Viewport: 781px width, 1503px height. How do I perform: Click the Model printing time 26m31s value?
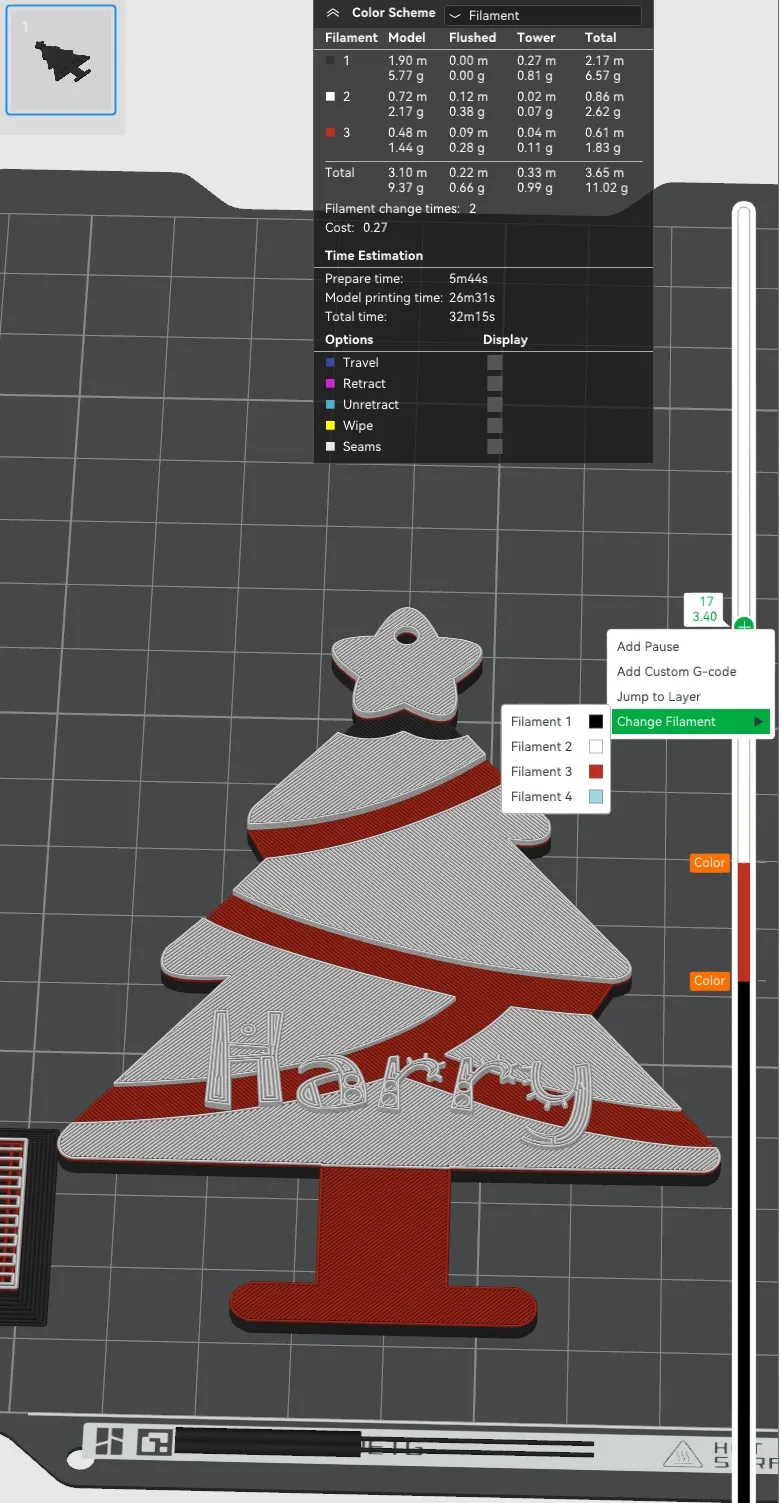point(472,298)
